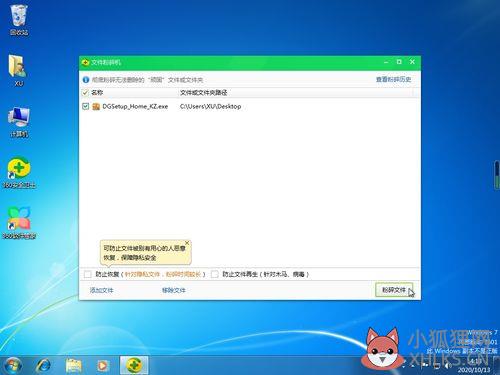Image resolution: width=500 pixels, height=375 pixels.
Task: Open Windows Explorer from taskbar
Action: pos(73,366)
